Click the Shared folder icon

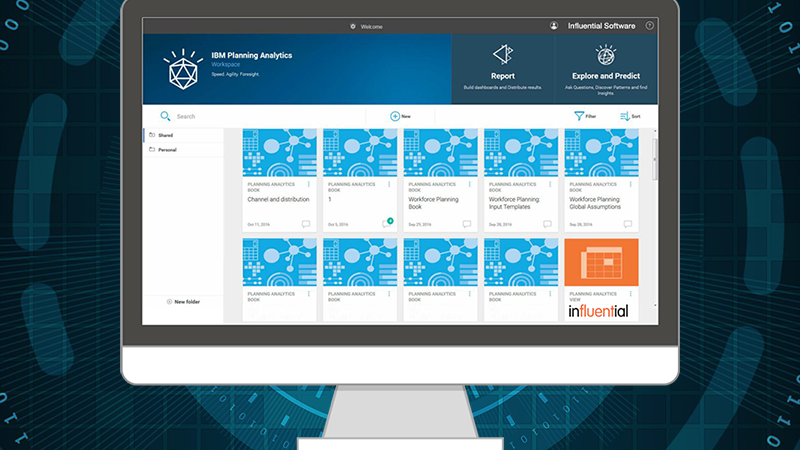tap(152, 135)
